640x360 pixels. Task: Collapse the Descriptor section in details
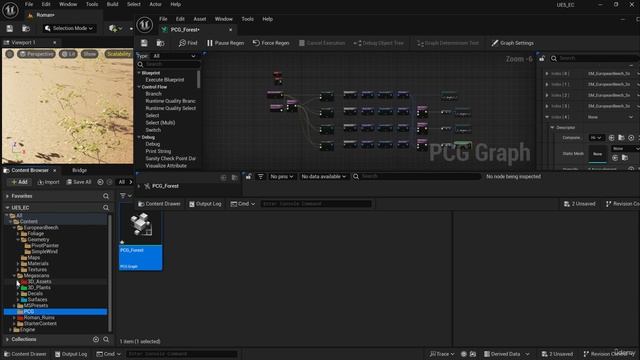coord(552,127)
